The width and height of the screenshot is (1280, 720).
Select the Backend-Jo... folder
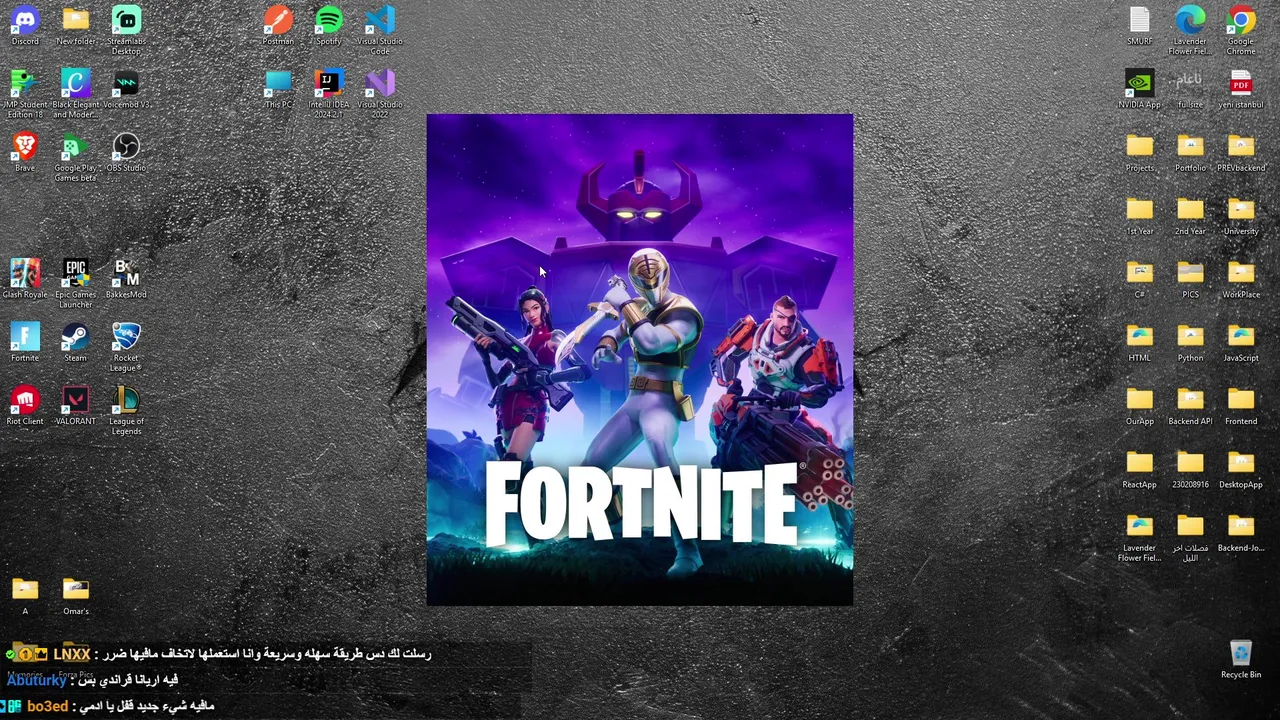(1241, 533)
